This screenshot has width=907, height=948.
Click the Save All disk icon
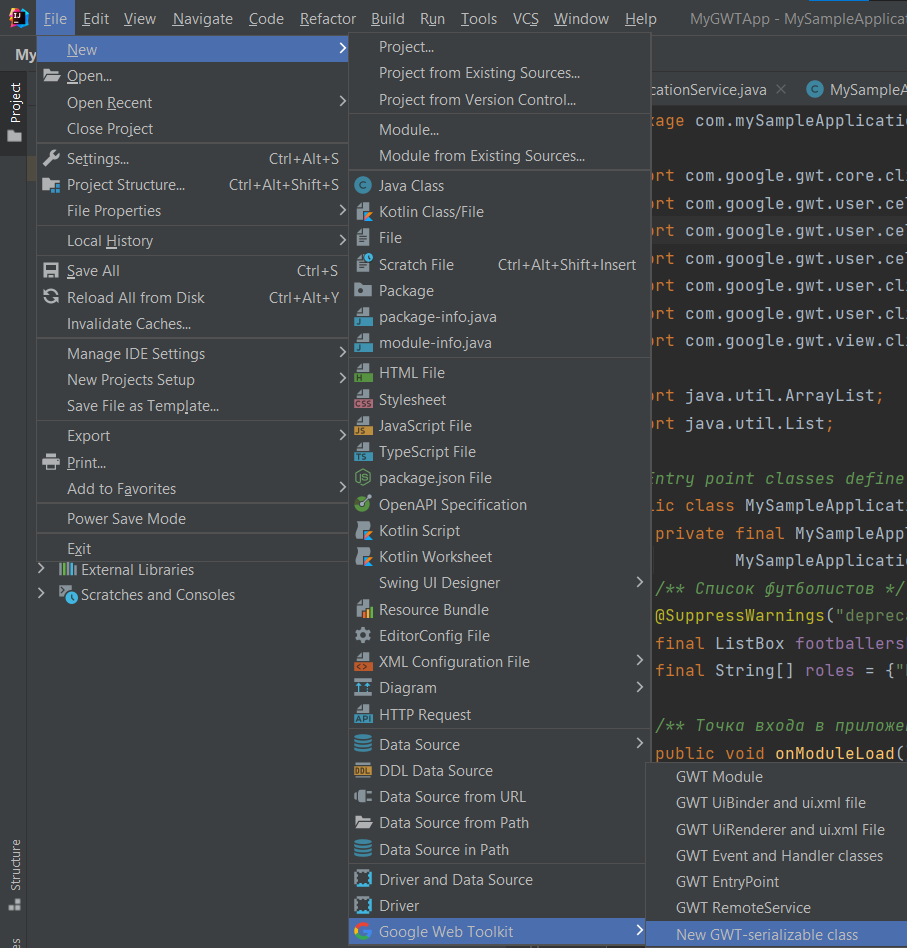coord(51,270)
